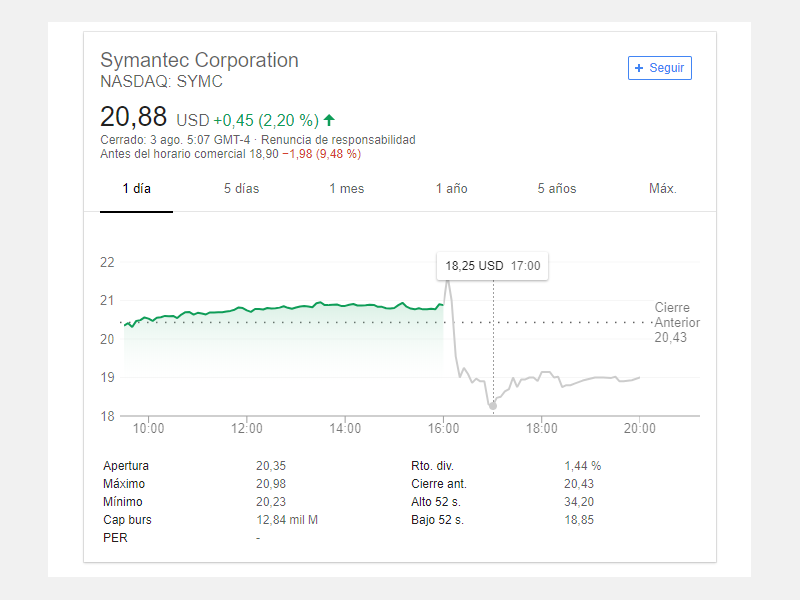800x600 pixels.
Task: Select the 1 día tab
Action: pyautogui.click(x=136, y=189)
